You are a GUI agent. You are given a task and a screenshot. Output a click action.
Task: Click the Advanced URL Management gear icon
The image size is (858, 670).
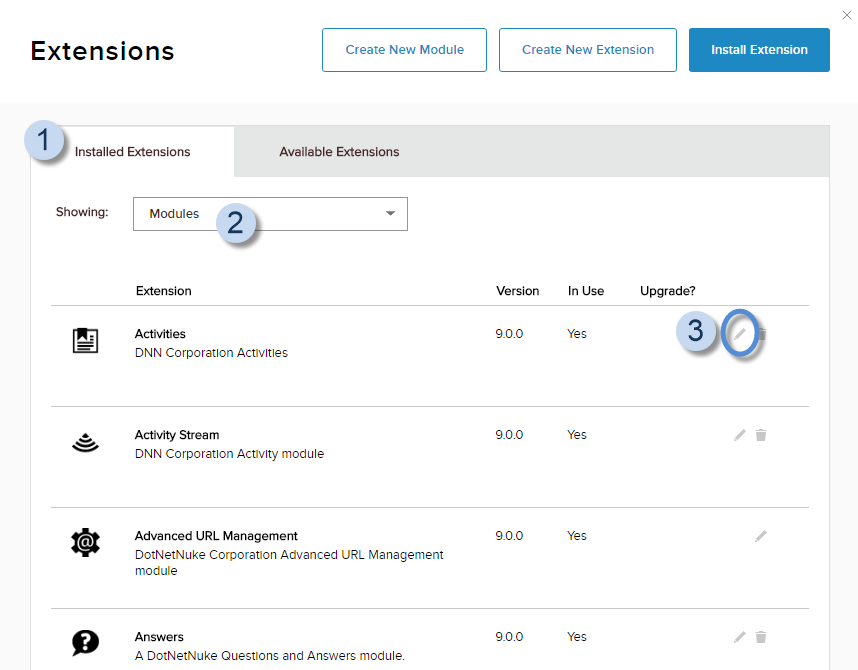pyautogui.click(x=86, y=543)
